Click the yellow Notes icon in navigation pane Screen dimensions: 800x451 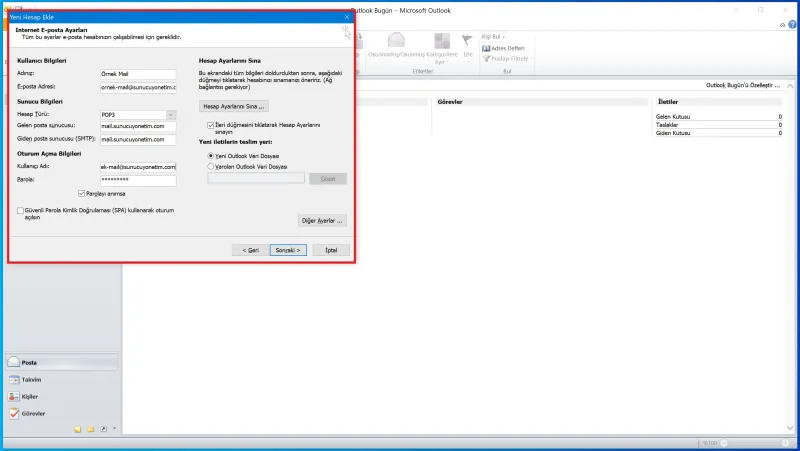coord(78,429)
